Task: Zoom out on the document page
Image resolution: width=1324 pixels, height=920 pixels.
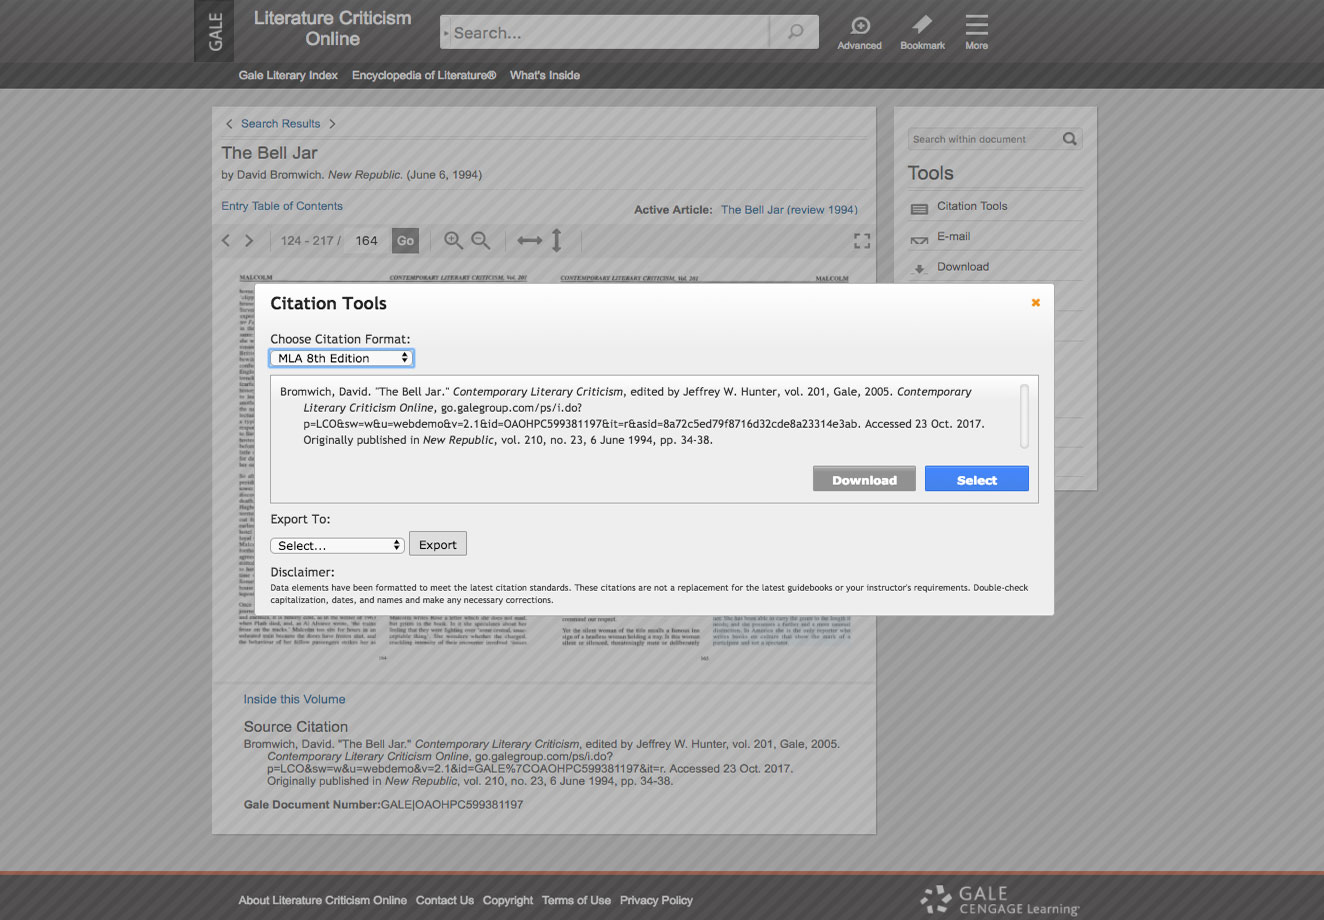Action: tap(481, 240)
